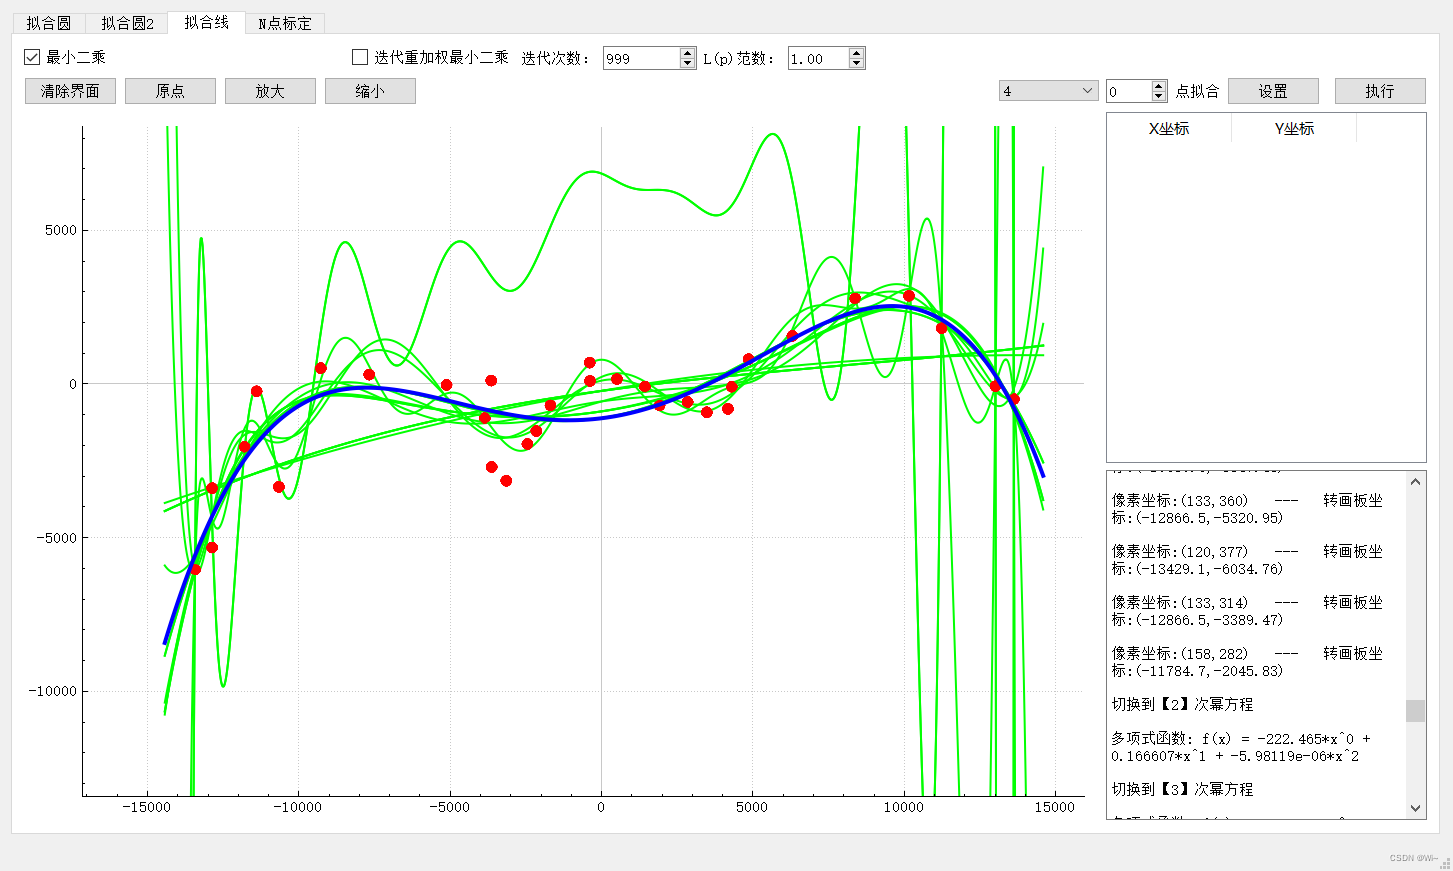Screen dimensions: 1453x871
Task: Open the polynomial order dropdown showing 4
Action: click(x=1049, y=91)
